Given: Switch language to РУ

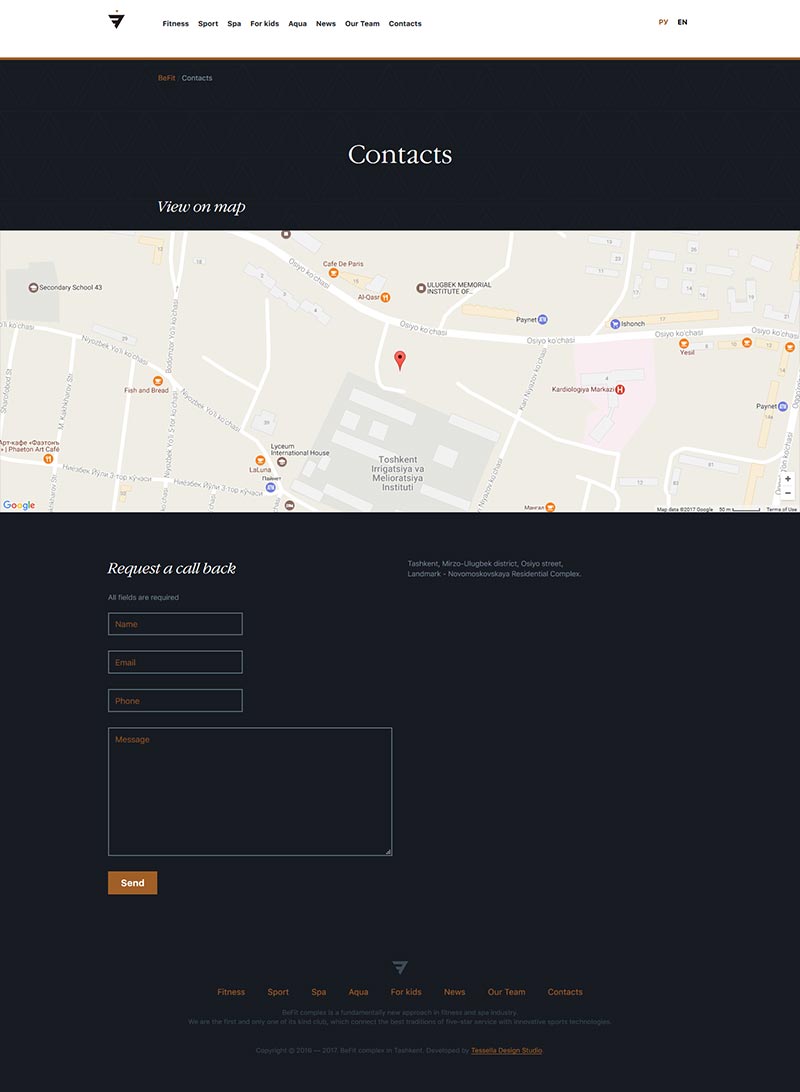Looking at the screenshot, I should click(x=663, y=22).
